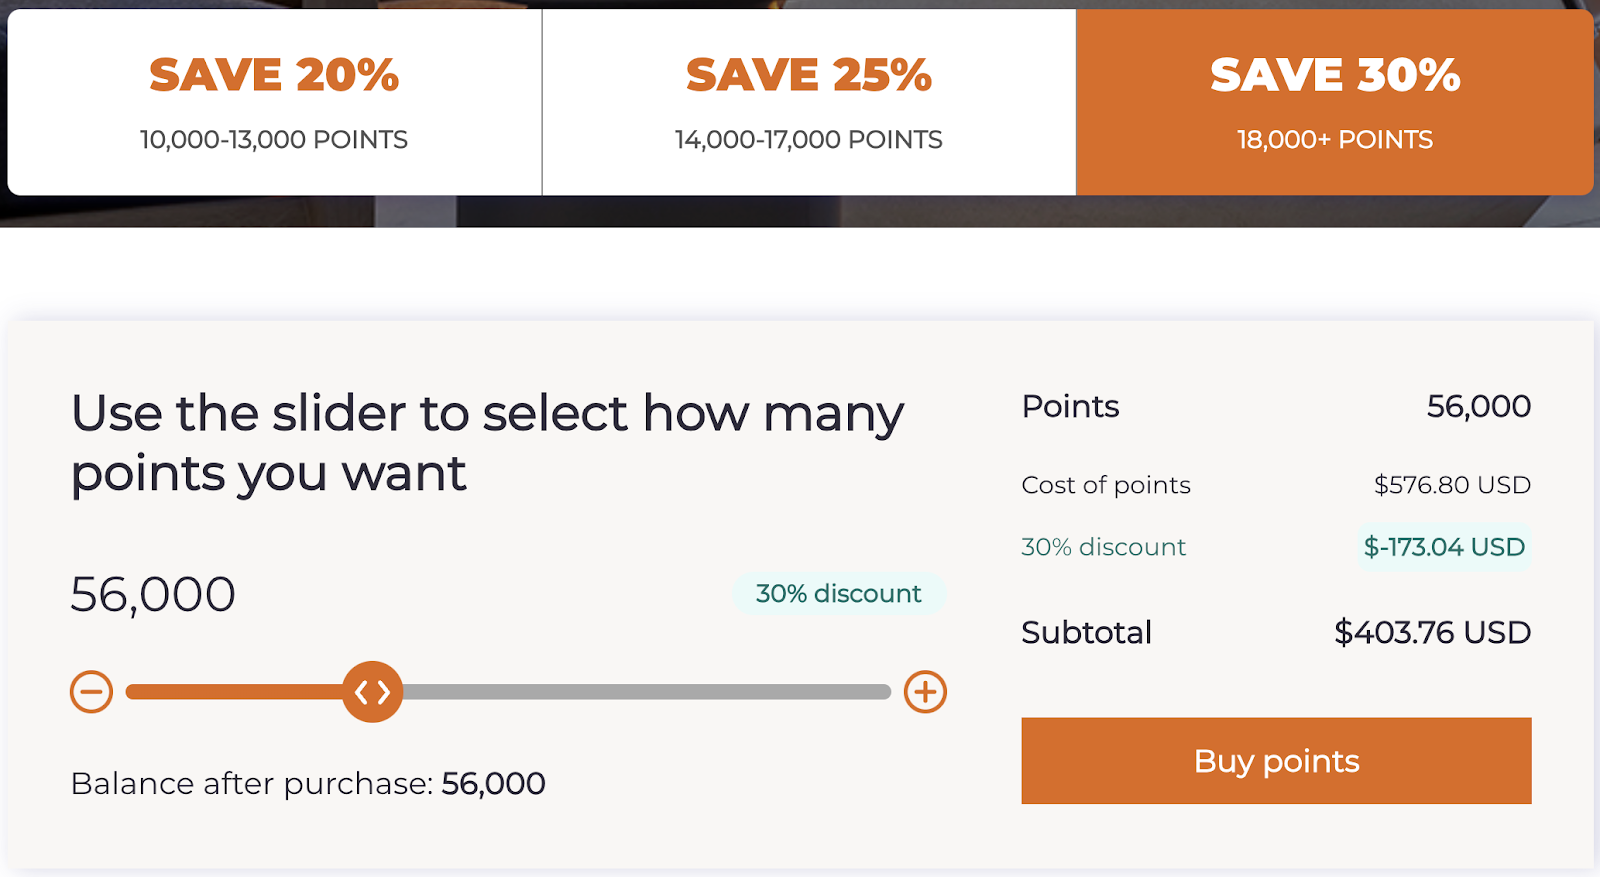The width and height of the screenshot is (1600, 877).
Task: Click the $576.80 USD cost value
Action: pos(1452,485)
